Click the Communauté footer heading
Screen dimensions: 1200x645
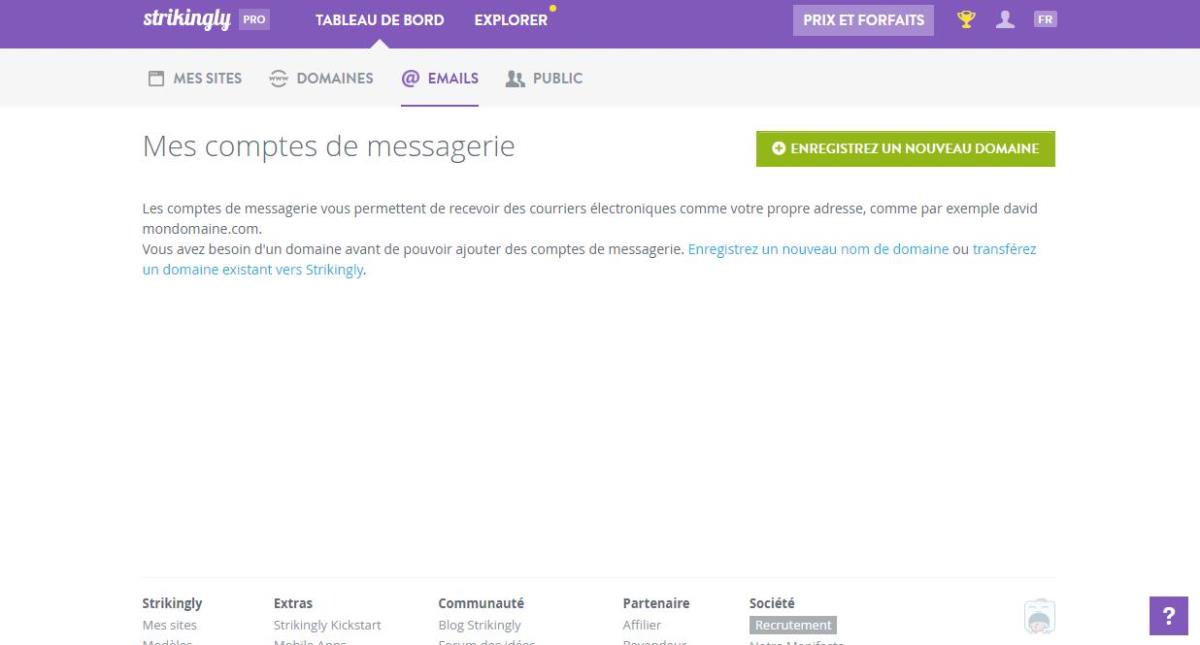(x=481, y=603)
